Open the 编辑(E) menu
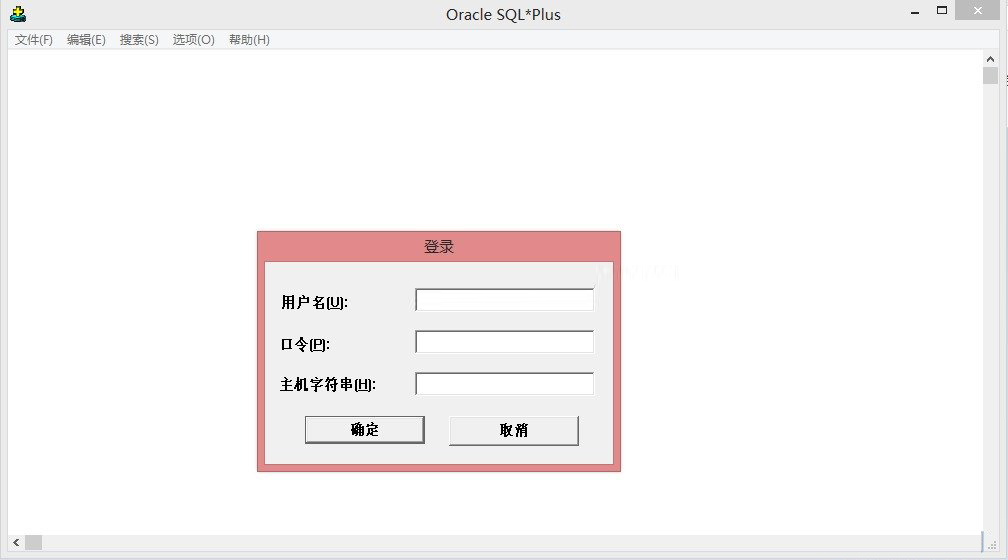1008x560 pixels. [x=86, y=40]
